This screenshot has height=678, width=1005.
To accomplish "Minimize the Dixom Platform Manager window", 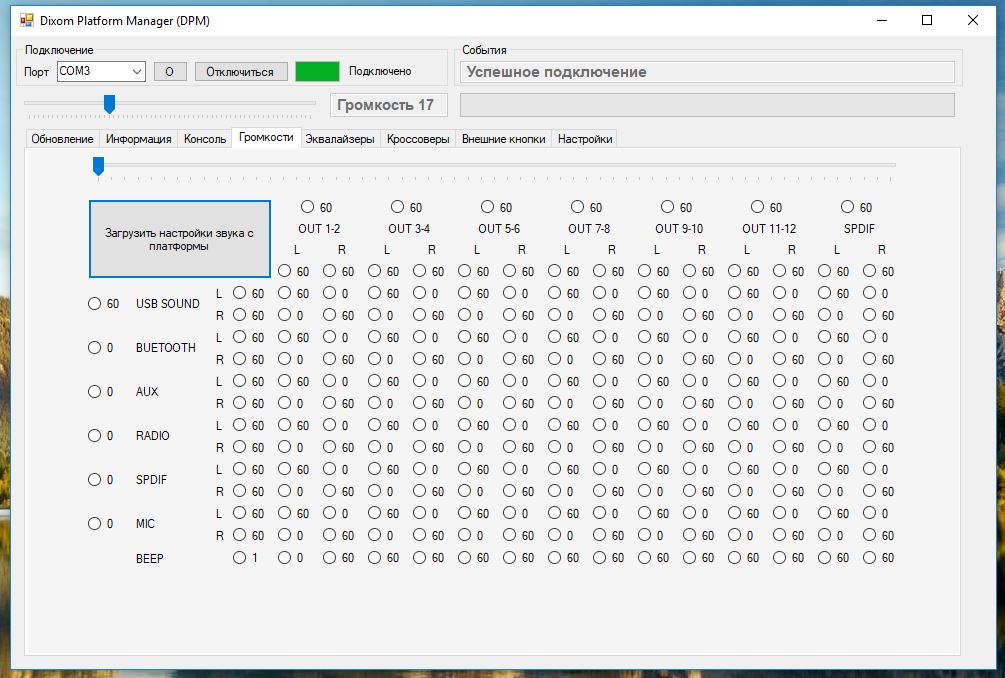I will coord(881,20).
